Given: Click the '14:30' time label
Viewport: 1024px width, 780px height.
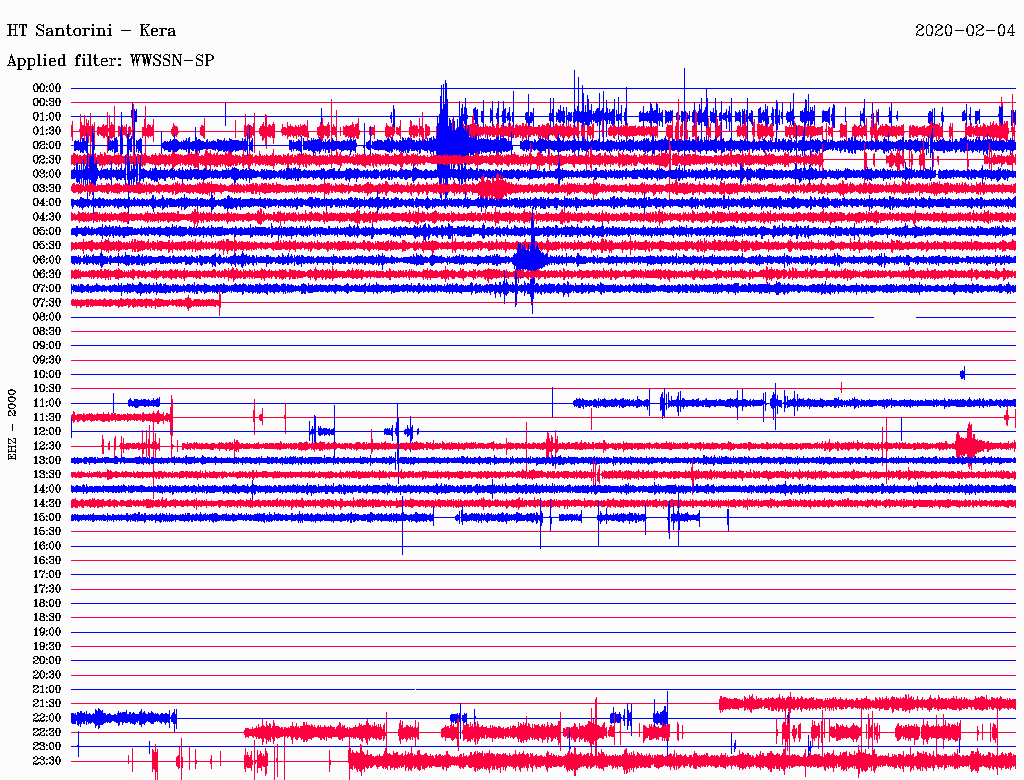Looking at the screenshot, I should [47, 504].
